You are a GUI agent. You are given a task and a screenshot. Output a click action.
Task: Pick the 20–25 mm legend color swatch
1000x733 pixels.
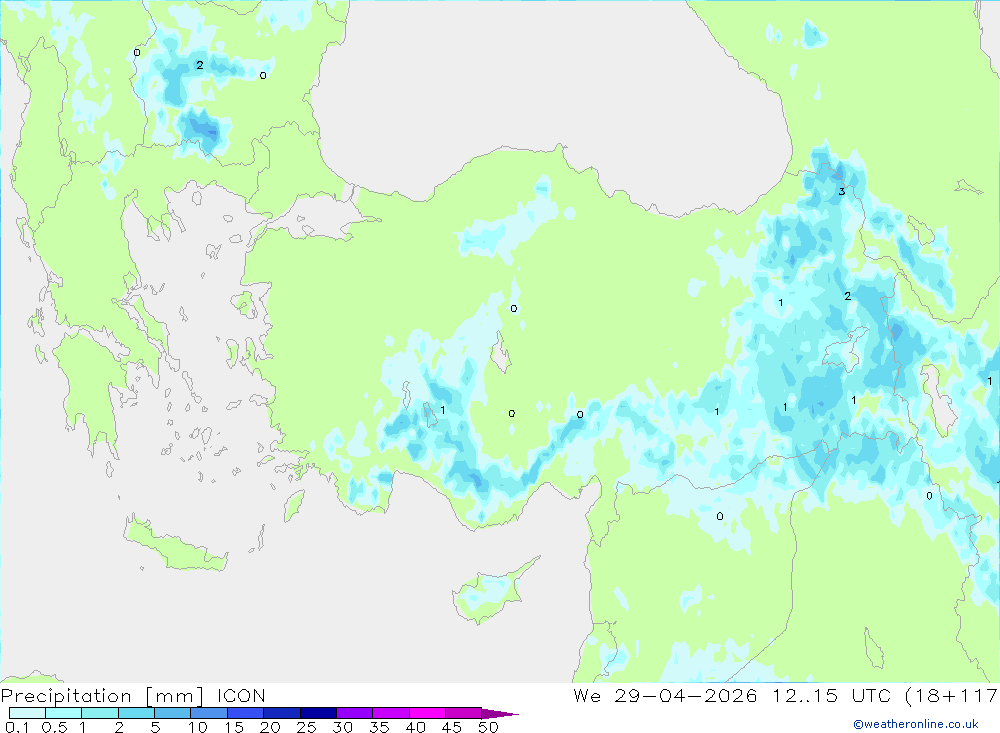[282, 713]
